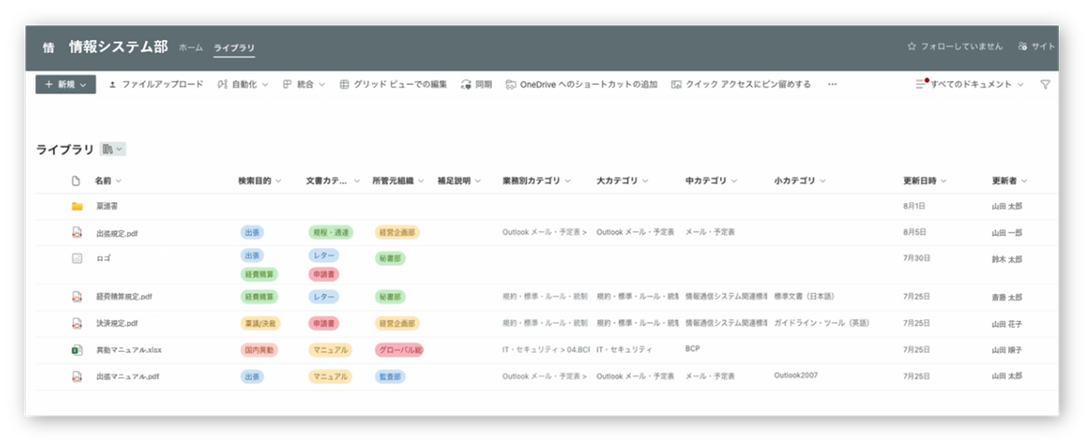1090x447 pixels.
Task: Click the ellipsis more options button
Action: [832, 85]
